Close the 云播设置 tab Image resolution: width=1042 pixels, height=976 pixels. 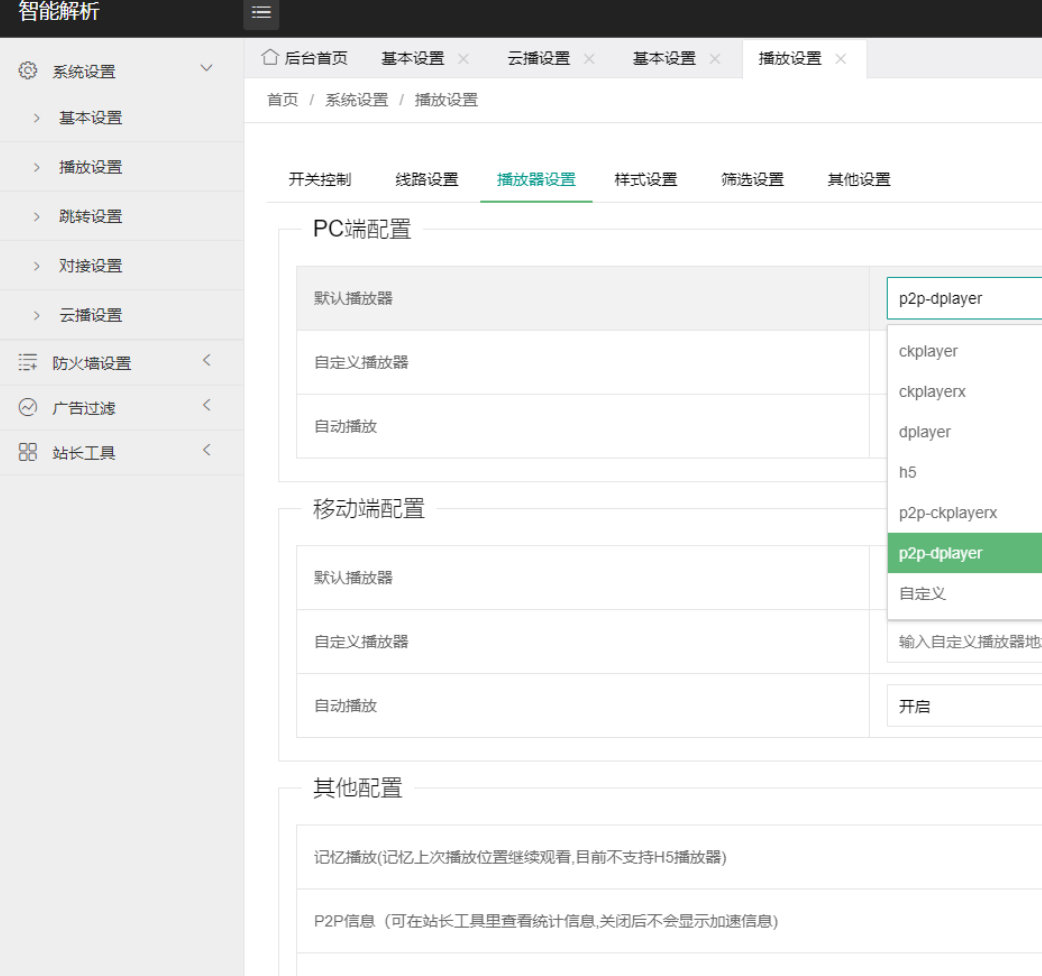tap(590, 58)
